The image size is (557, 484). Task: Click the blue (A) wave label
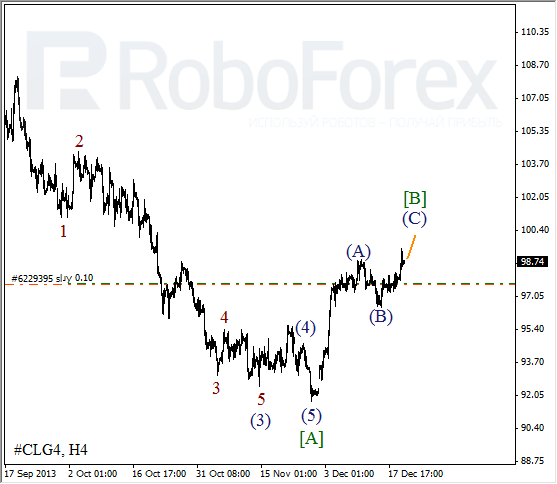tap(358, 252)
